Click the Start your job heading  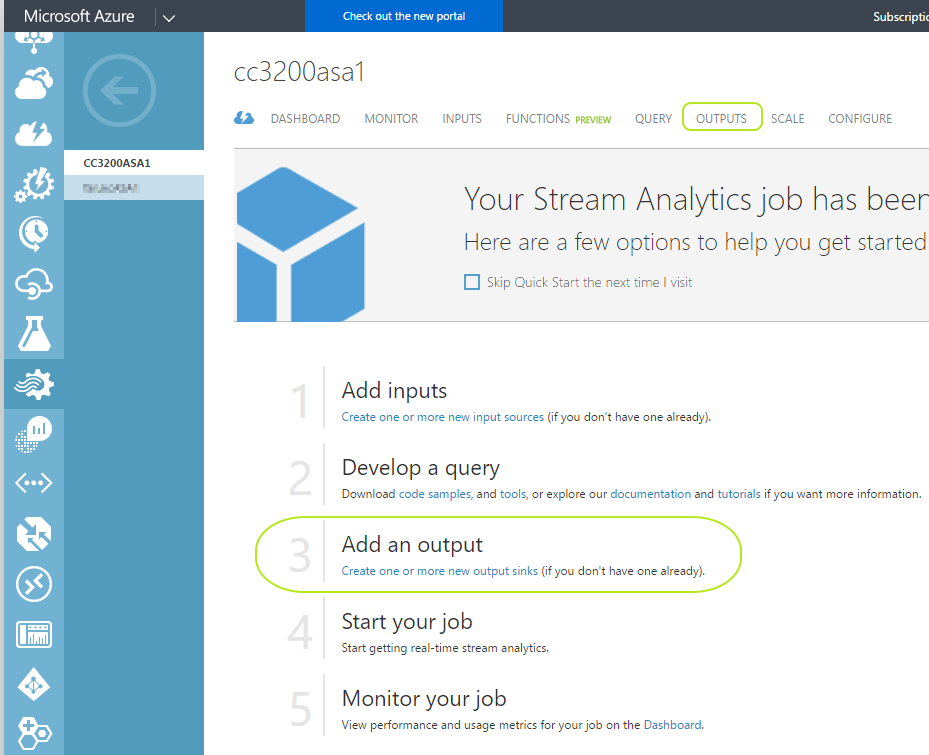click(407, 622)
